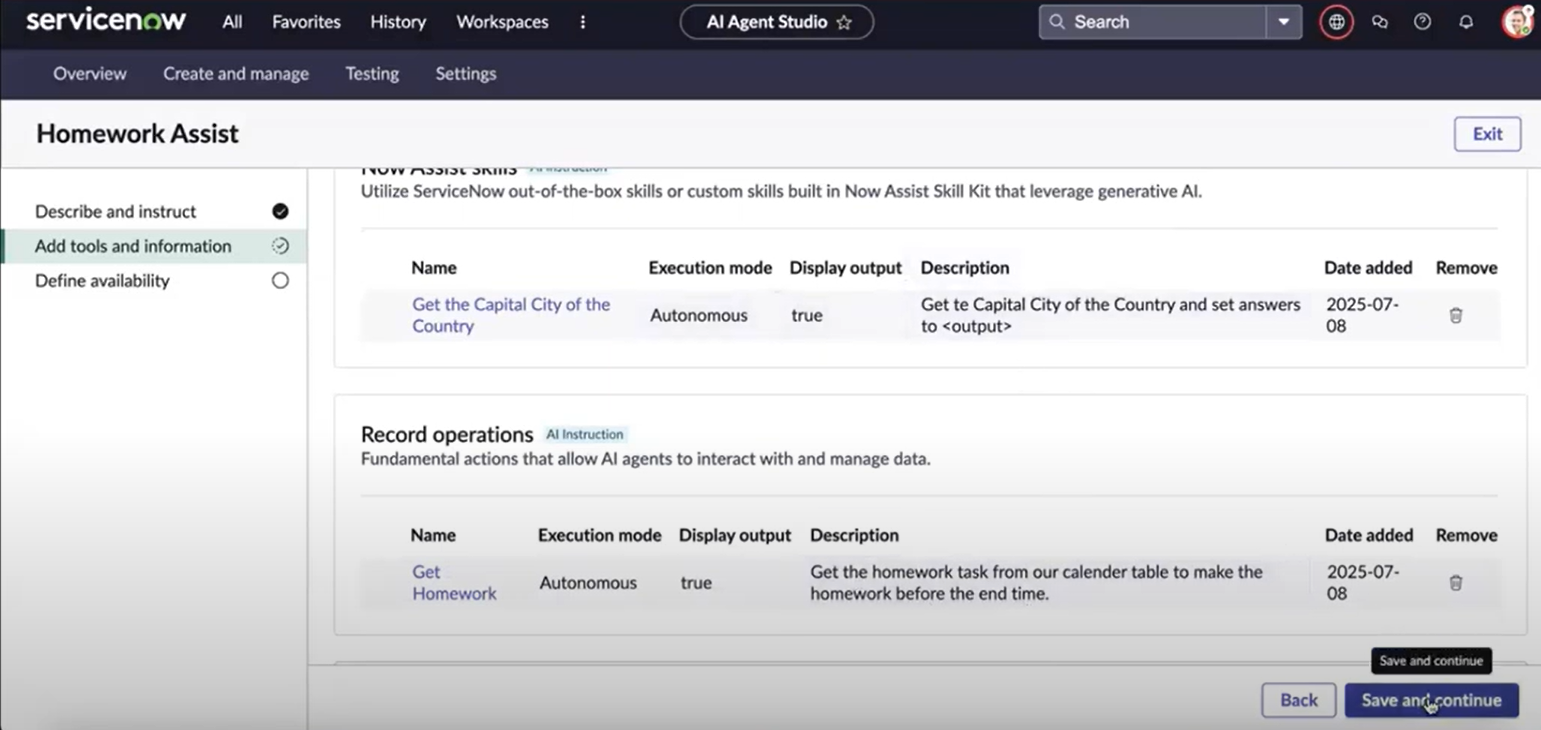
Task: Click the globe scope icon in header
Action: (x=1336, y=22)
